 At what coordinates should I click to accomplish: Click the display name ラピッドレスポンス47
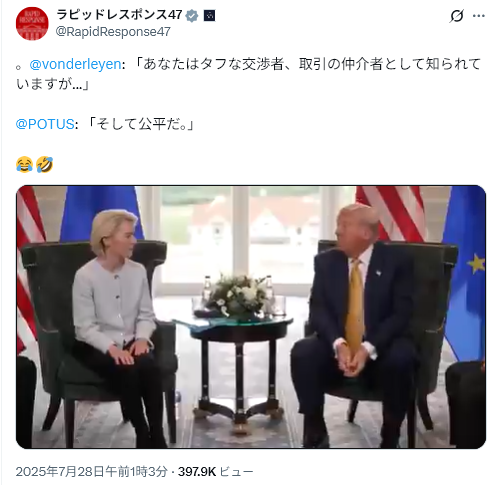tap(119, 15)
